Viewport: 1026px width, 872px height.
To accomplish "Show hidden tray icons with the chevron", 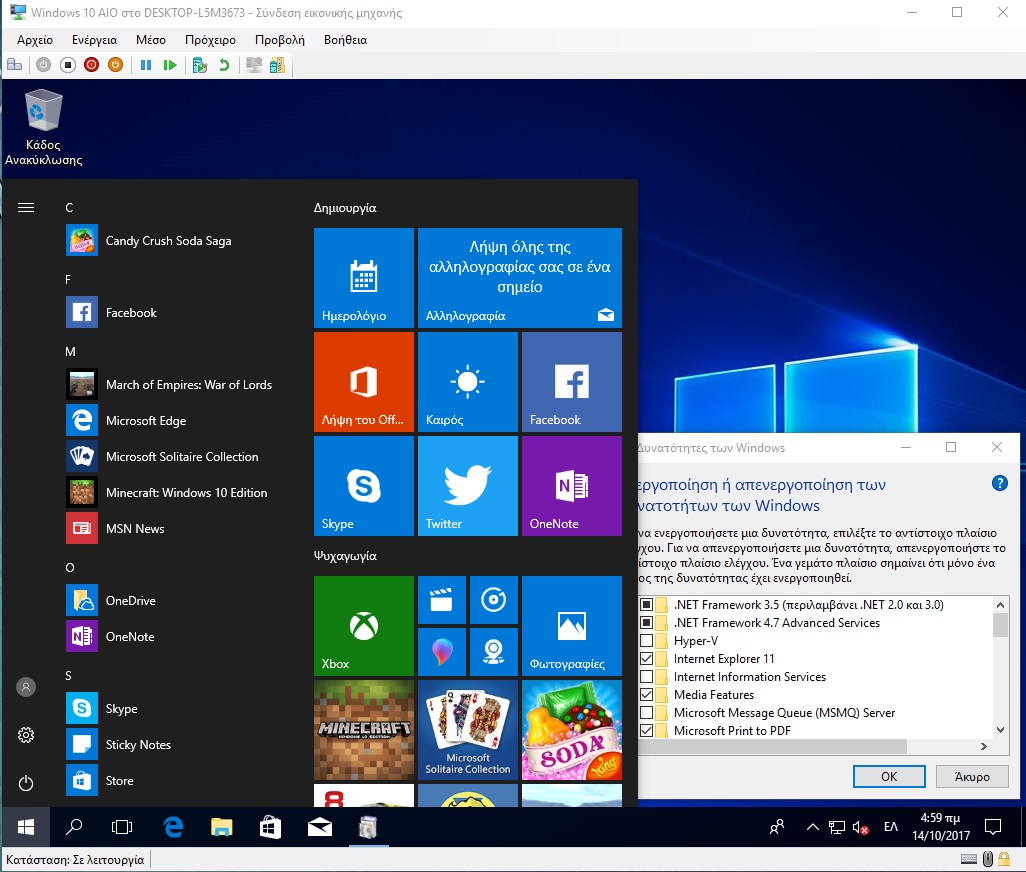I will (x=813, y=827).
